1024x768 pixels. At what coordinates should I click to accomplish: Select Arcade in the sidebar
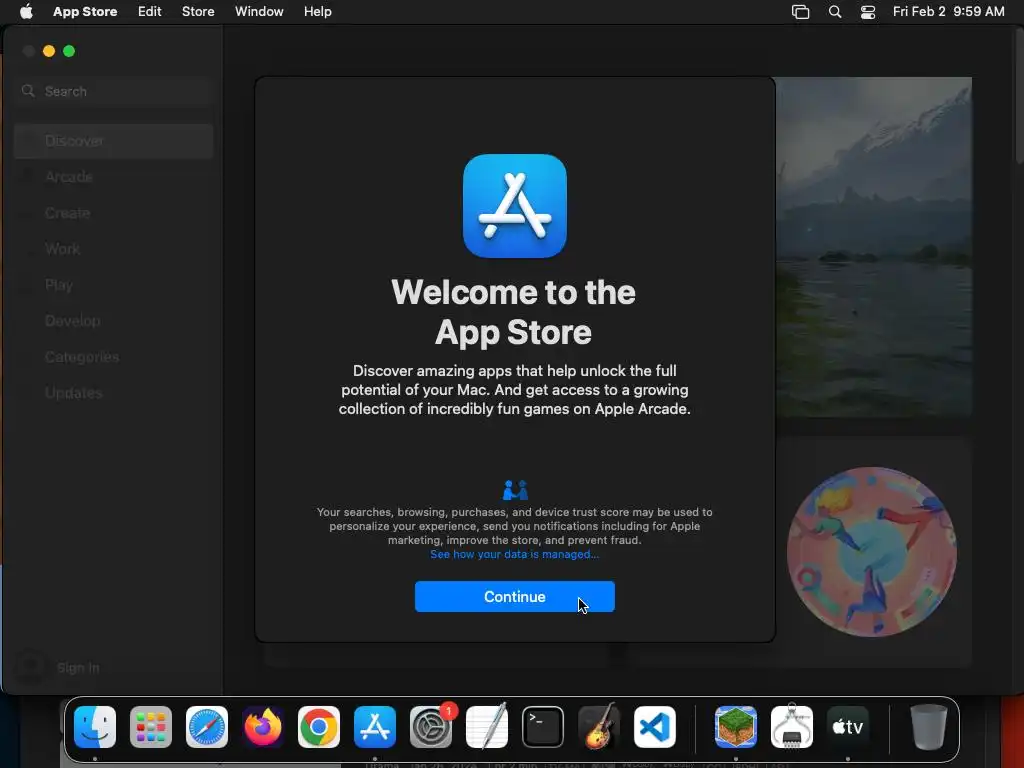114,177
